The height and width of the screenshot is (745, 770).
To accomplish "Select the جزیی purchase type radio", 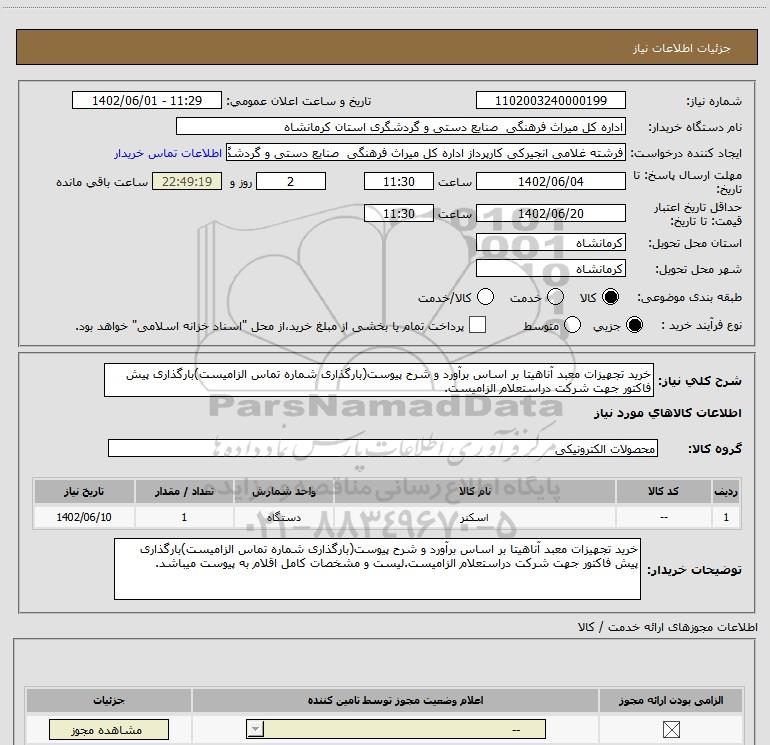I will (x=634, y=325).
